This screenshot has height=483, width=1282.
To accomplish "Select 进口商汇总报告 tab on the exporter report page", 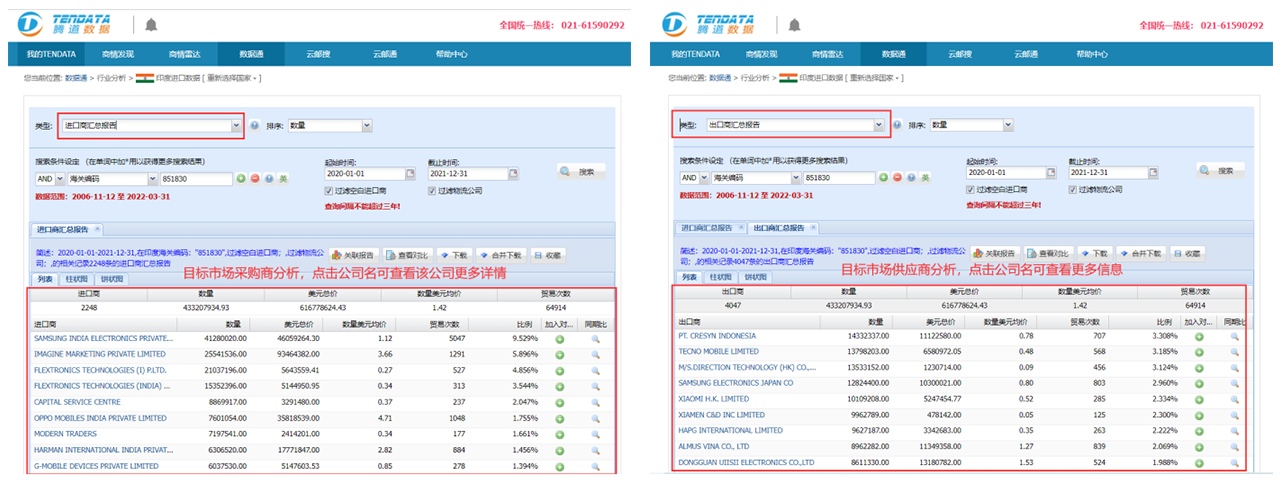I will (708, 229).
